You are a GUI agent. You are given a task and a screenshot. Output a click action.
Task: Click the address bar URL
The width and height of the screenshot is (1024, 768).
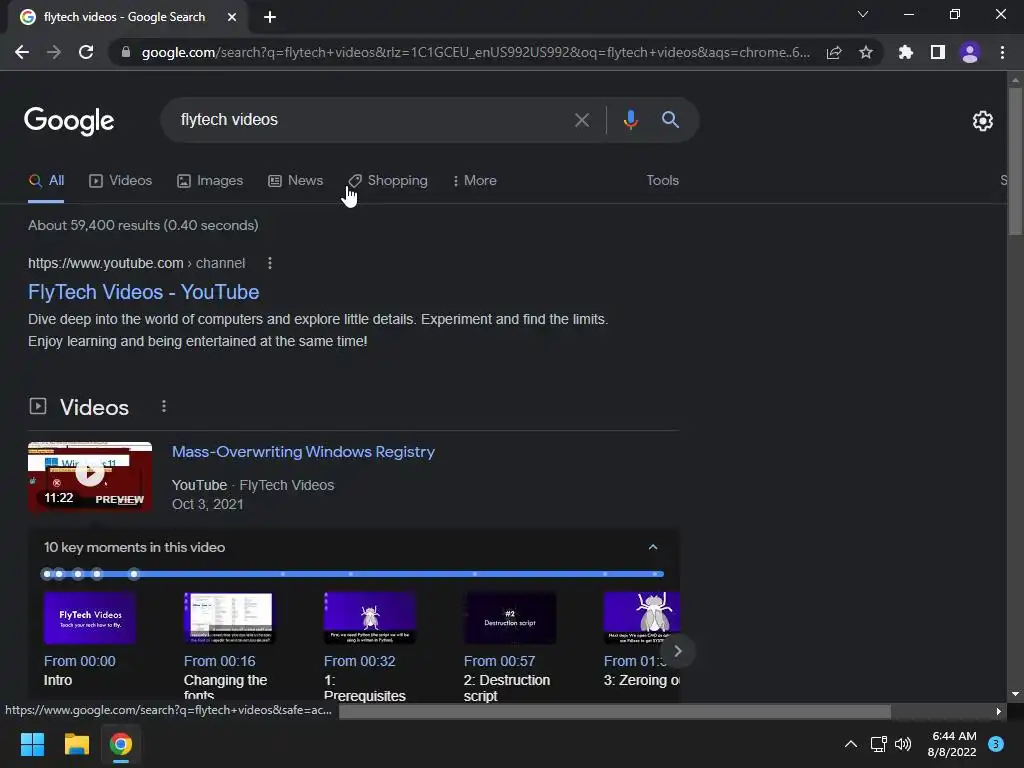click(475, 52)
